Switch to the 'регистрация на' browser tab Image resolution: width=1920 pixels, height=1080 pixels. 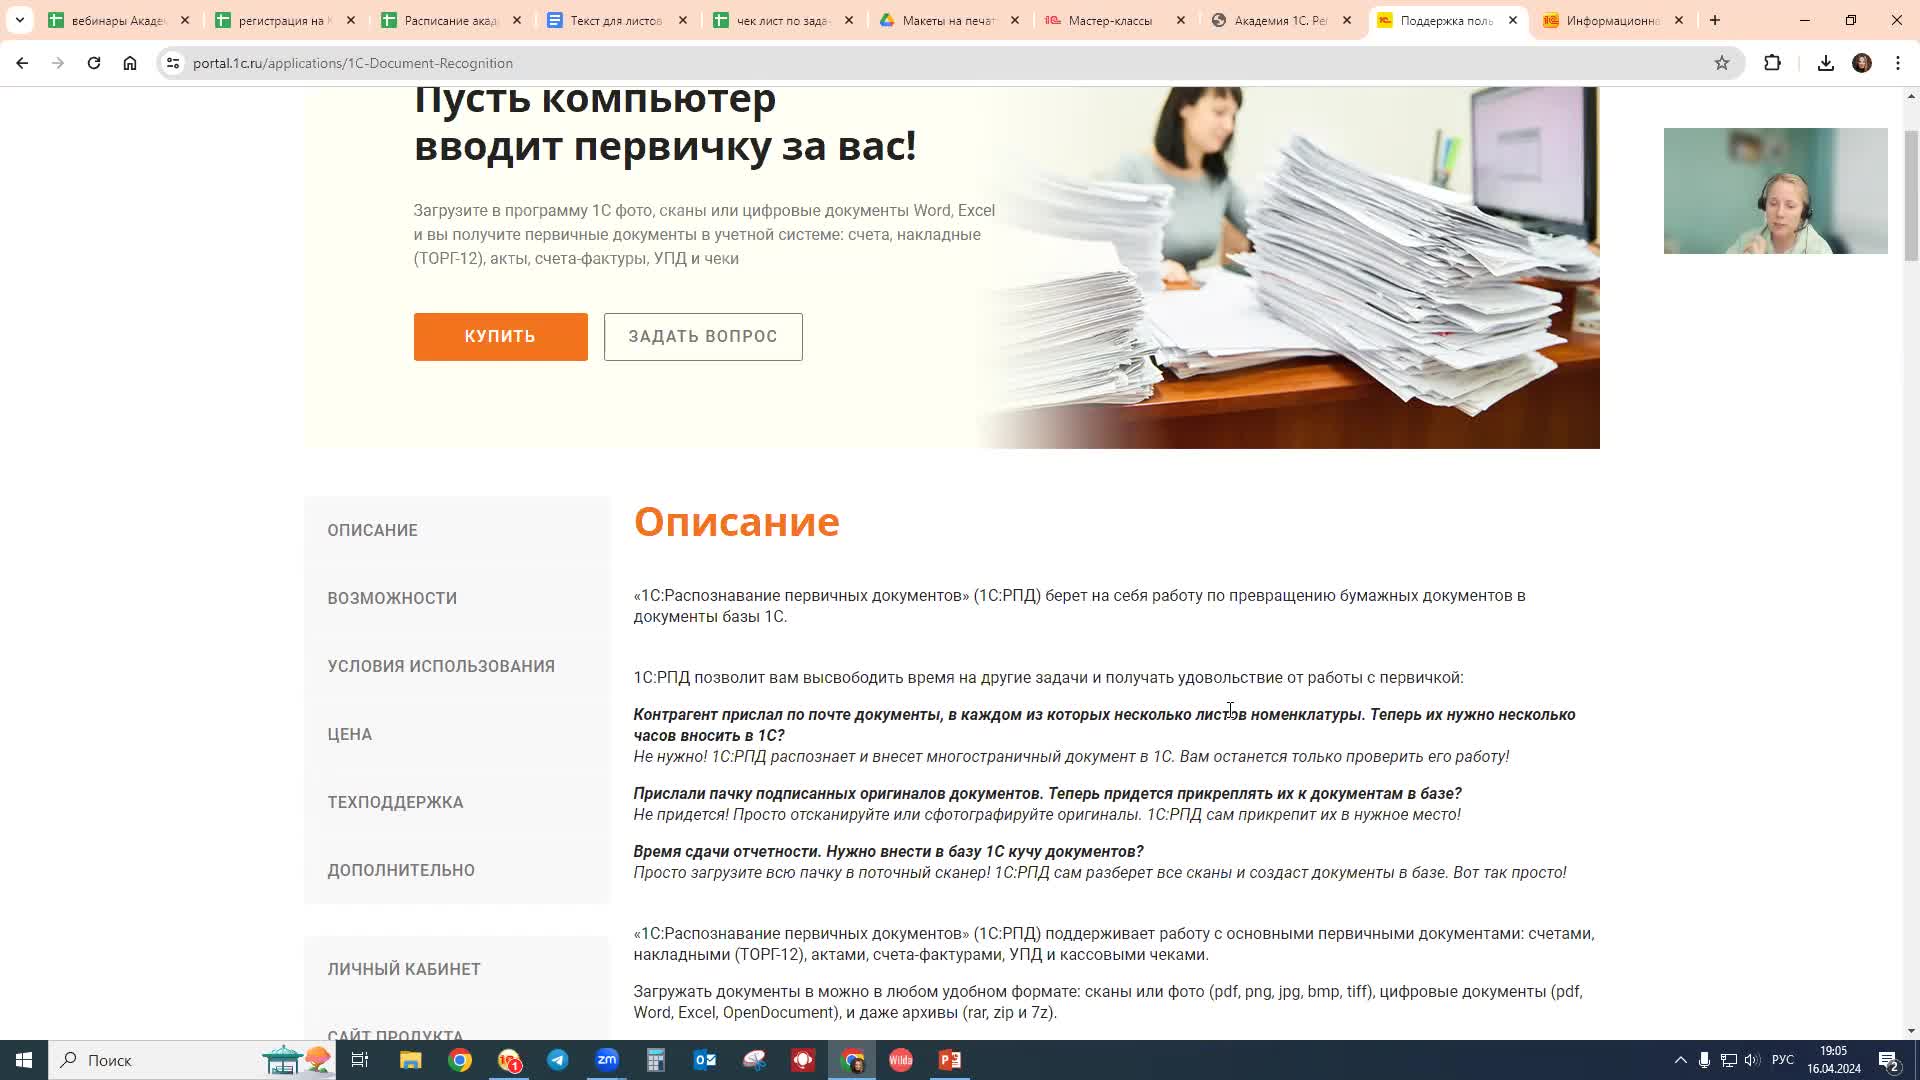(x=284, y=20)
